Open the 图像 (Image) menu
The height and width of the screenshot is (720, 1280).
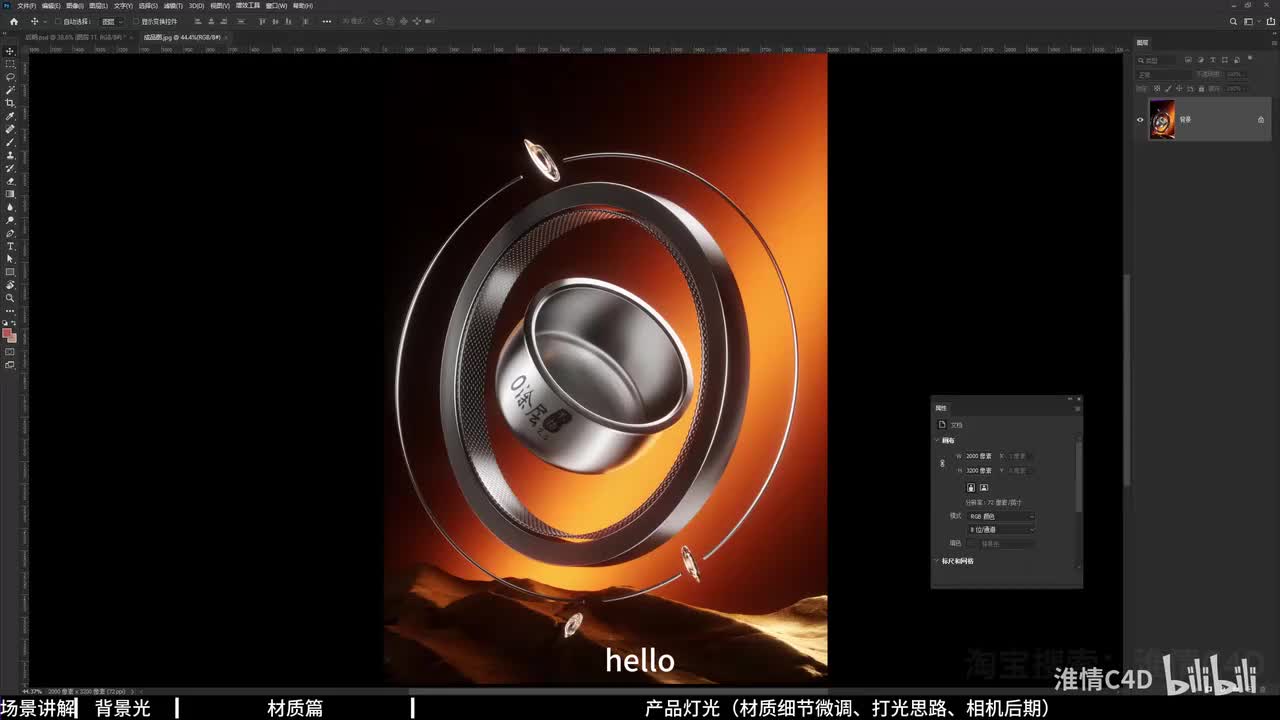(75, 5)
